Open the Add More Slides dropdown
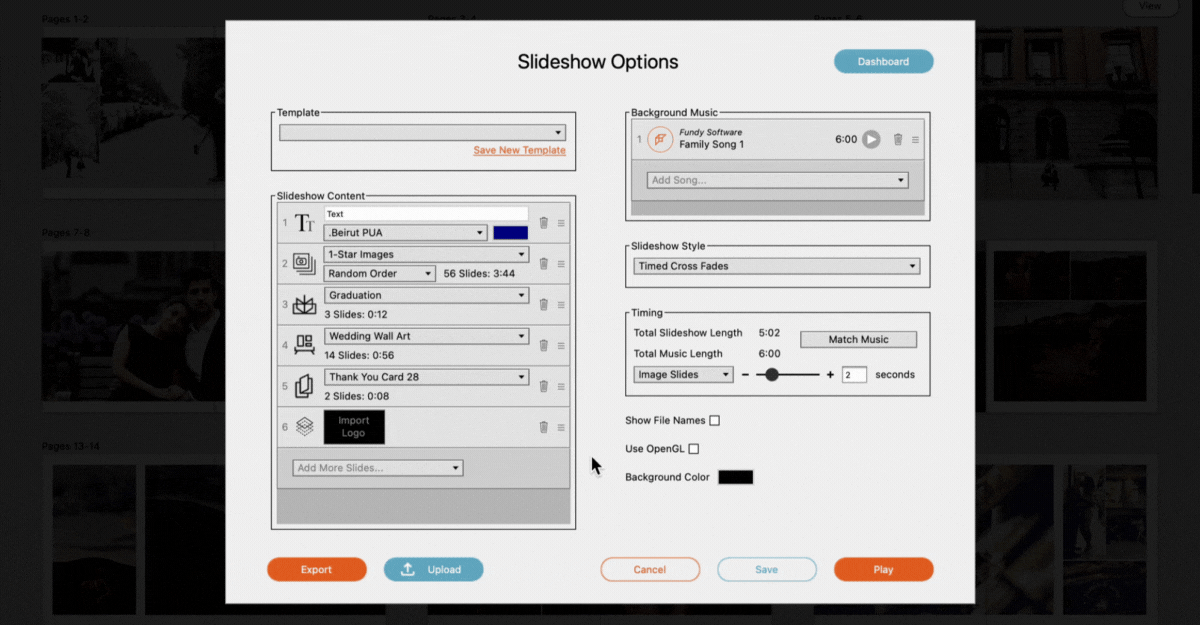 (x=378, y=468)
